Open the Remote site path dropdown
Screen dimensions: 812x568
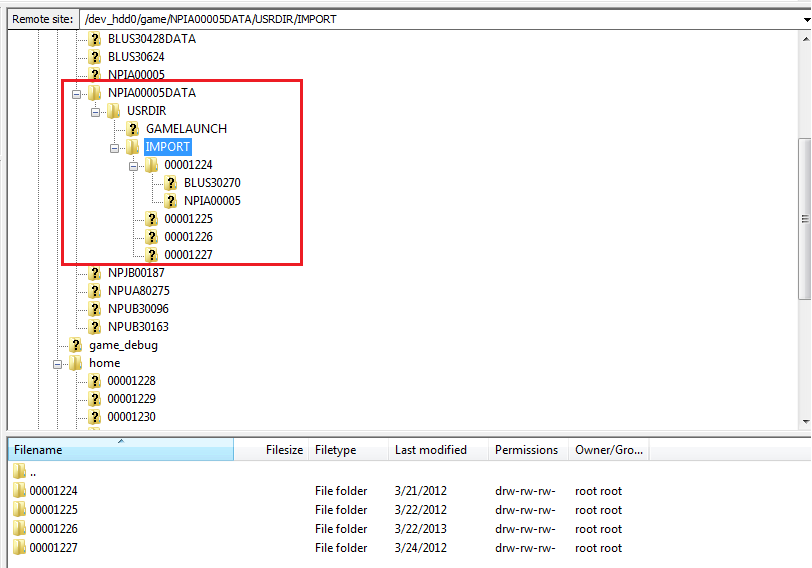[806, 20]
